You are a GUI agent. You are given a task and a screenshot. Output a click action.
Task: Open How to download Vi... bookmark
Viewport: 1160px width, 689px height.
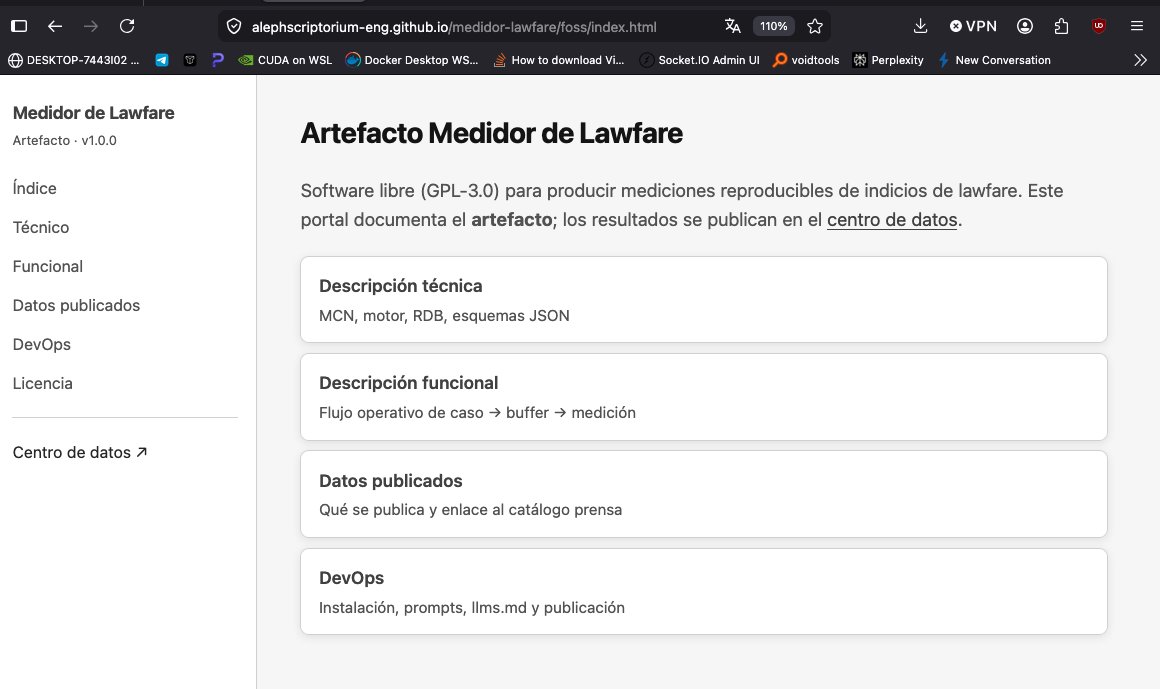click(559, 60)
